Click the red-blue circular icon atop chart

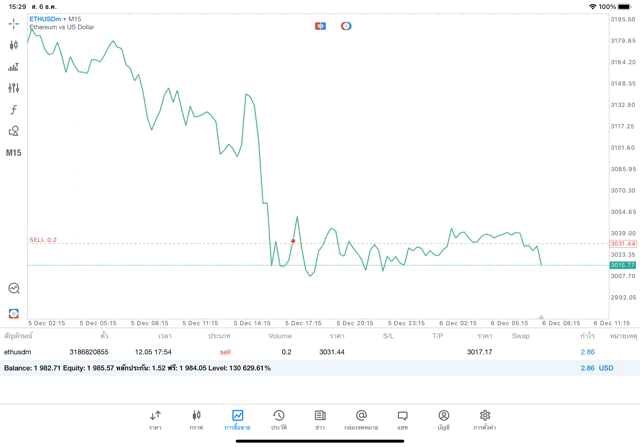[346, 26]
